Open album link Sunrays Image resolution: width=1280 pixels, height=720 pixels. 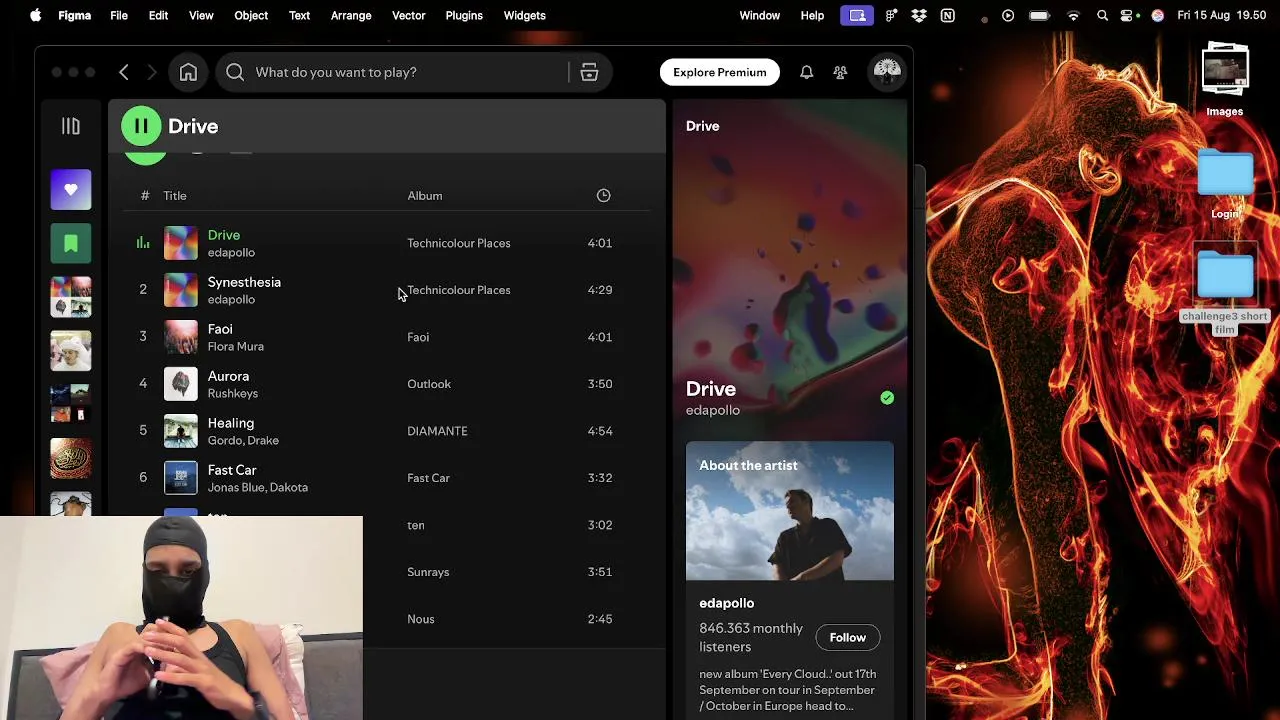click(428, 572)
